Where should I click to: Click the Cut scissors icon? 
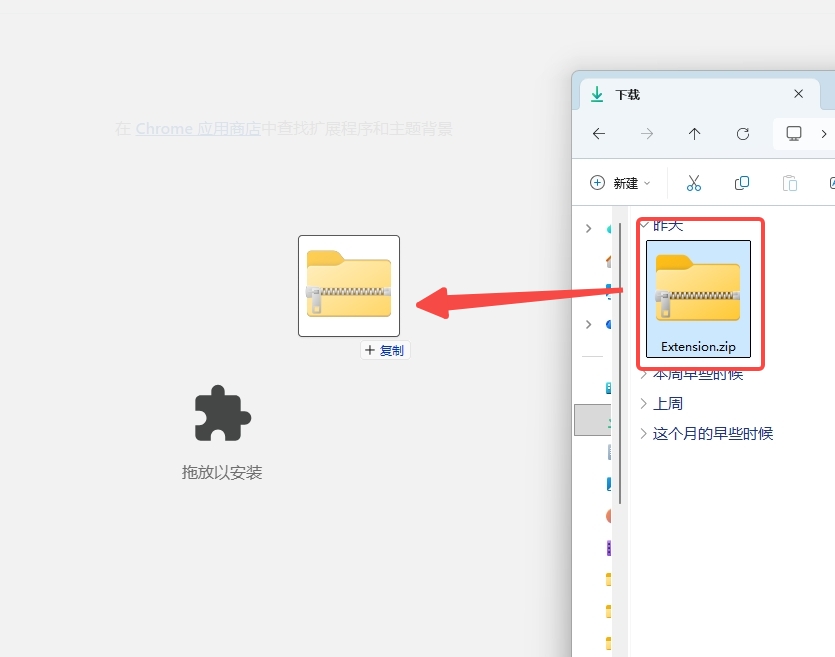tap(693, 183)
